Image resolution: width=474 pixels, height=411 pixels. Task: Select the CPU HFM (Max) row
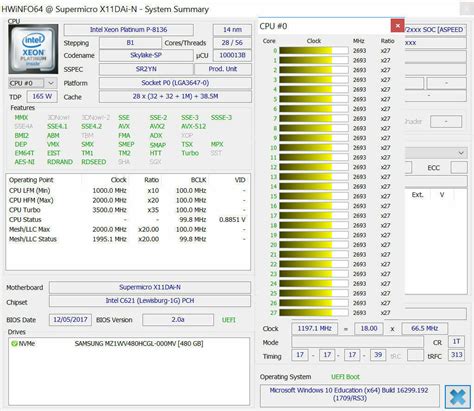tap(128, 200)
